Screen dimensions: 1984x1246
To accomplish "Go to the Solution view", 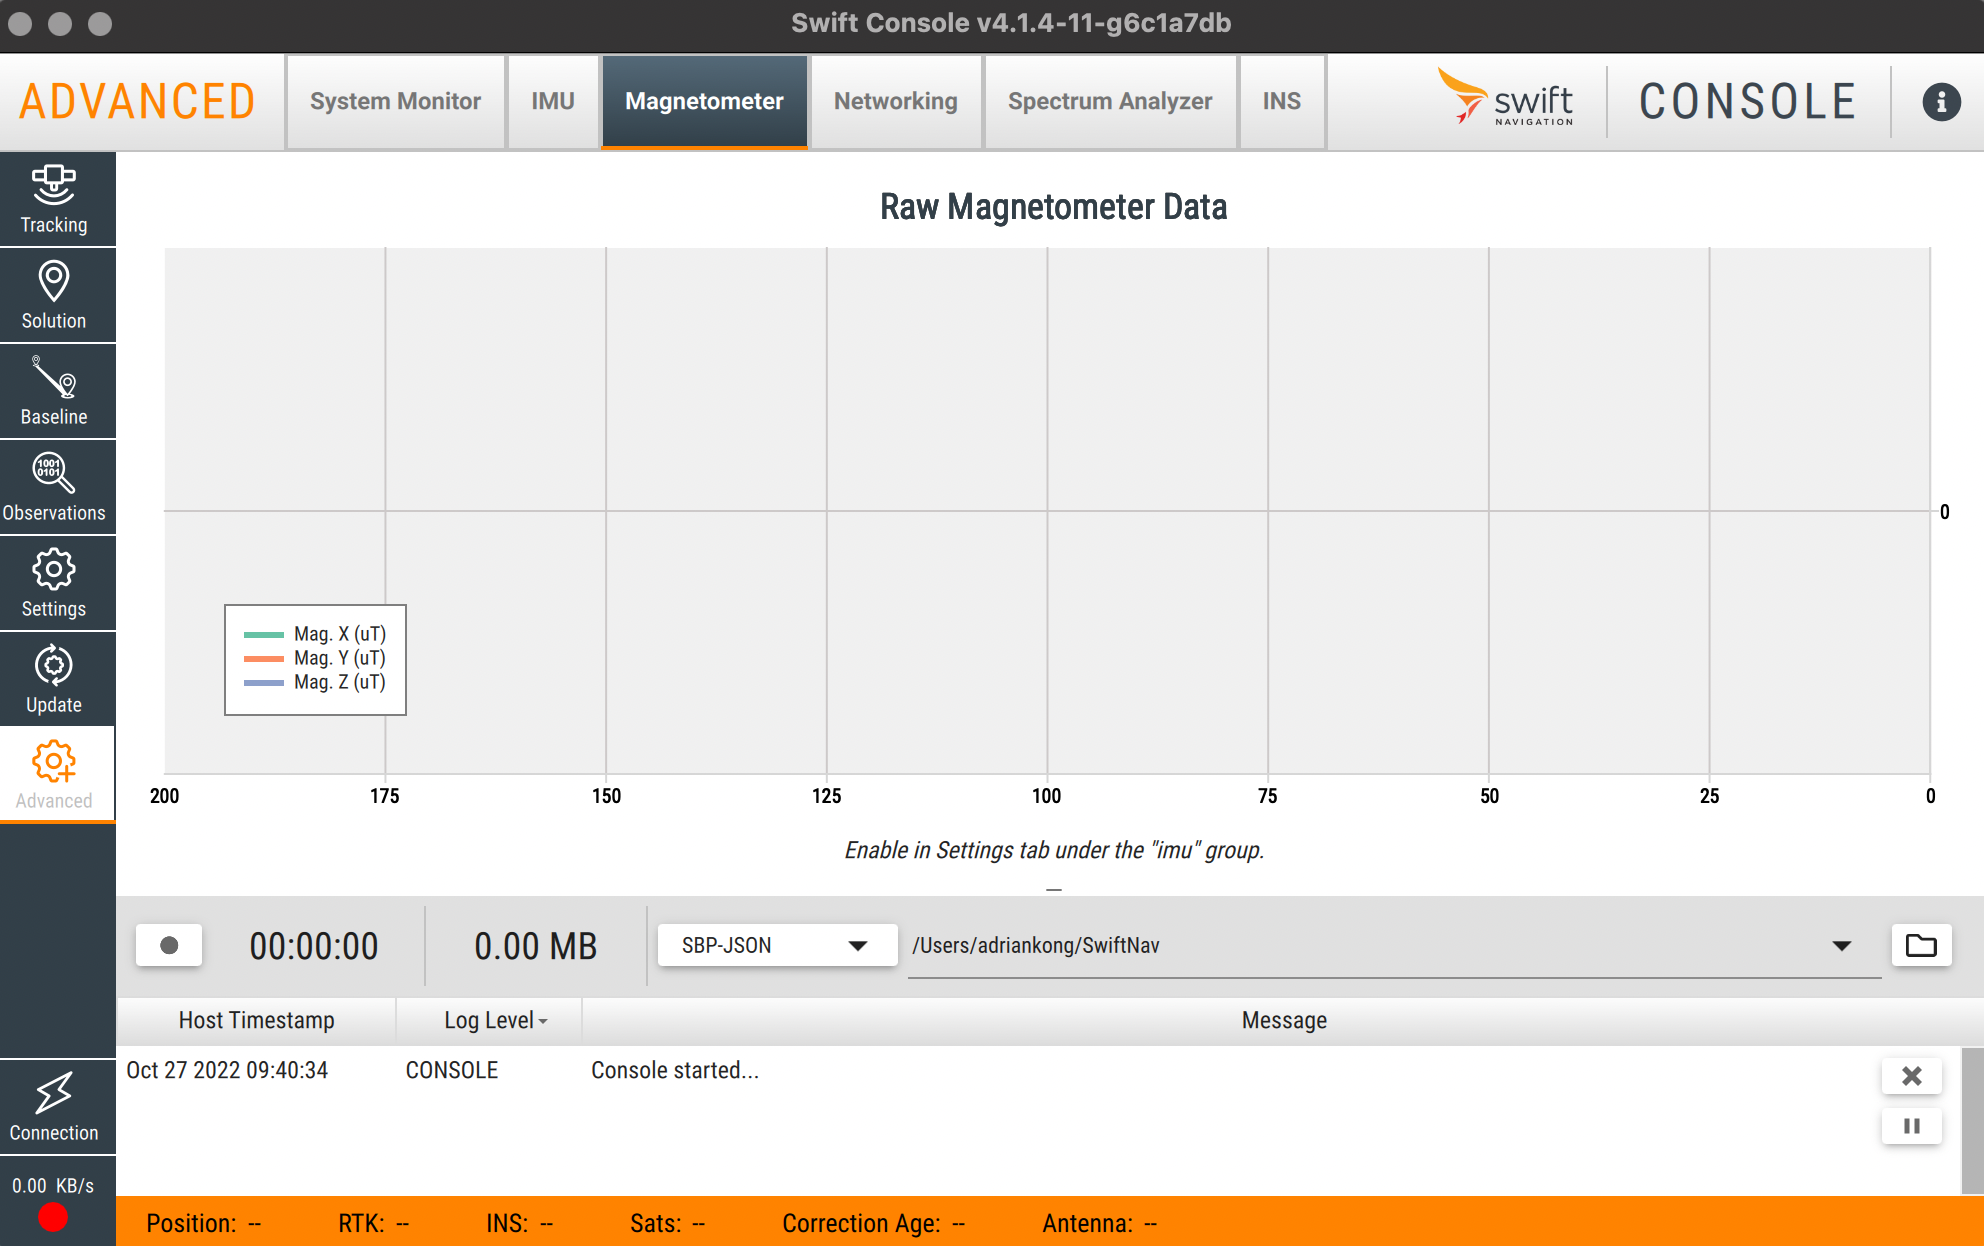I will (x=55, y=295).
